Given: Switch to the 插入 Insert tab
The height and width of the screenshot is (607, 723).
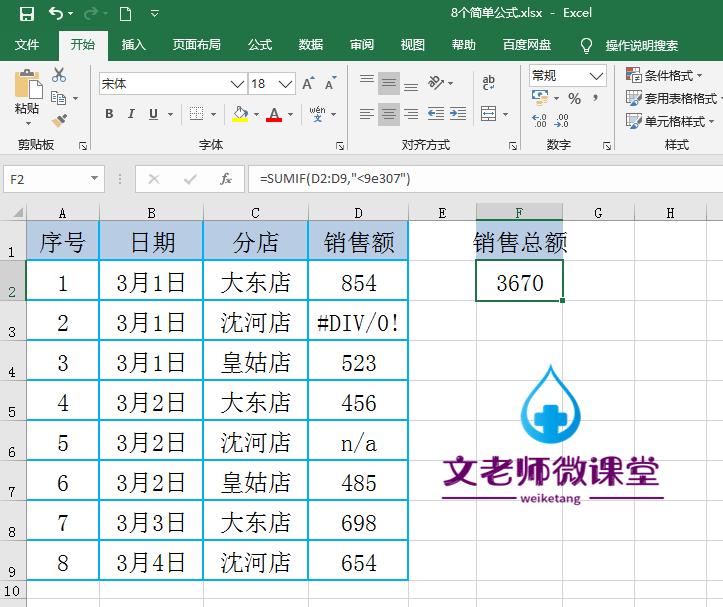Looking at the screenshot, I should pos(134,45).
